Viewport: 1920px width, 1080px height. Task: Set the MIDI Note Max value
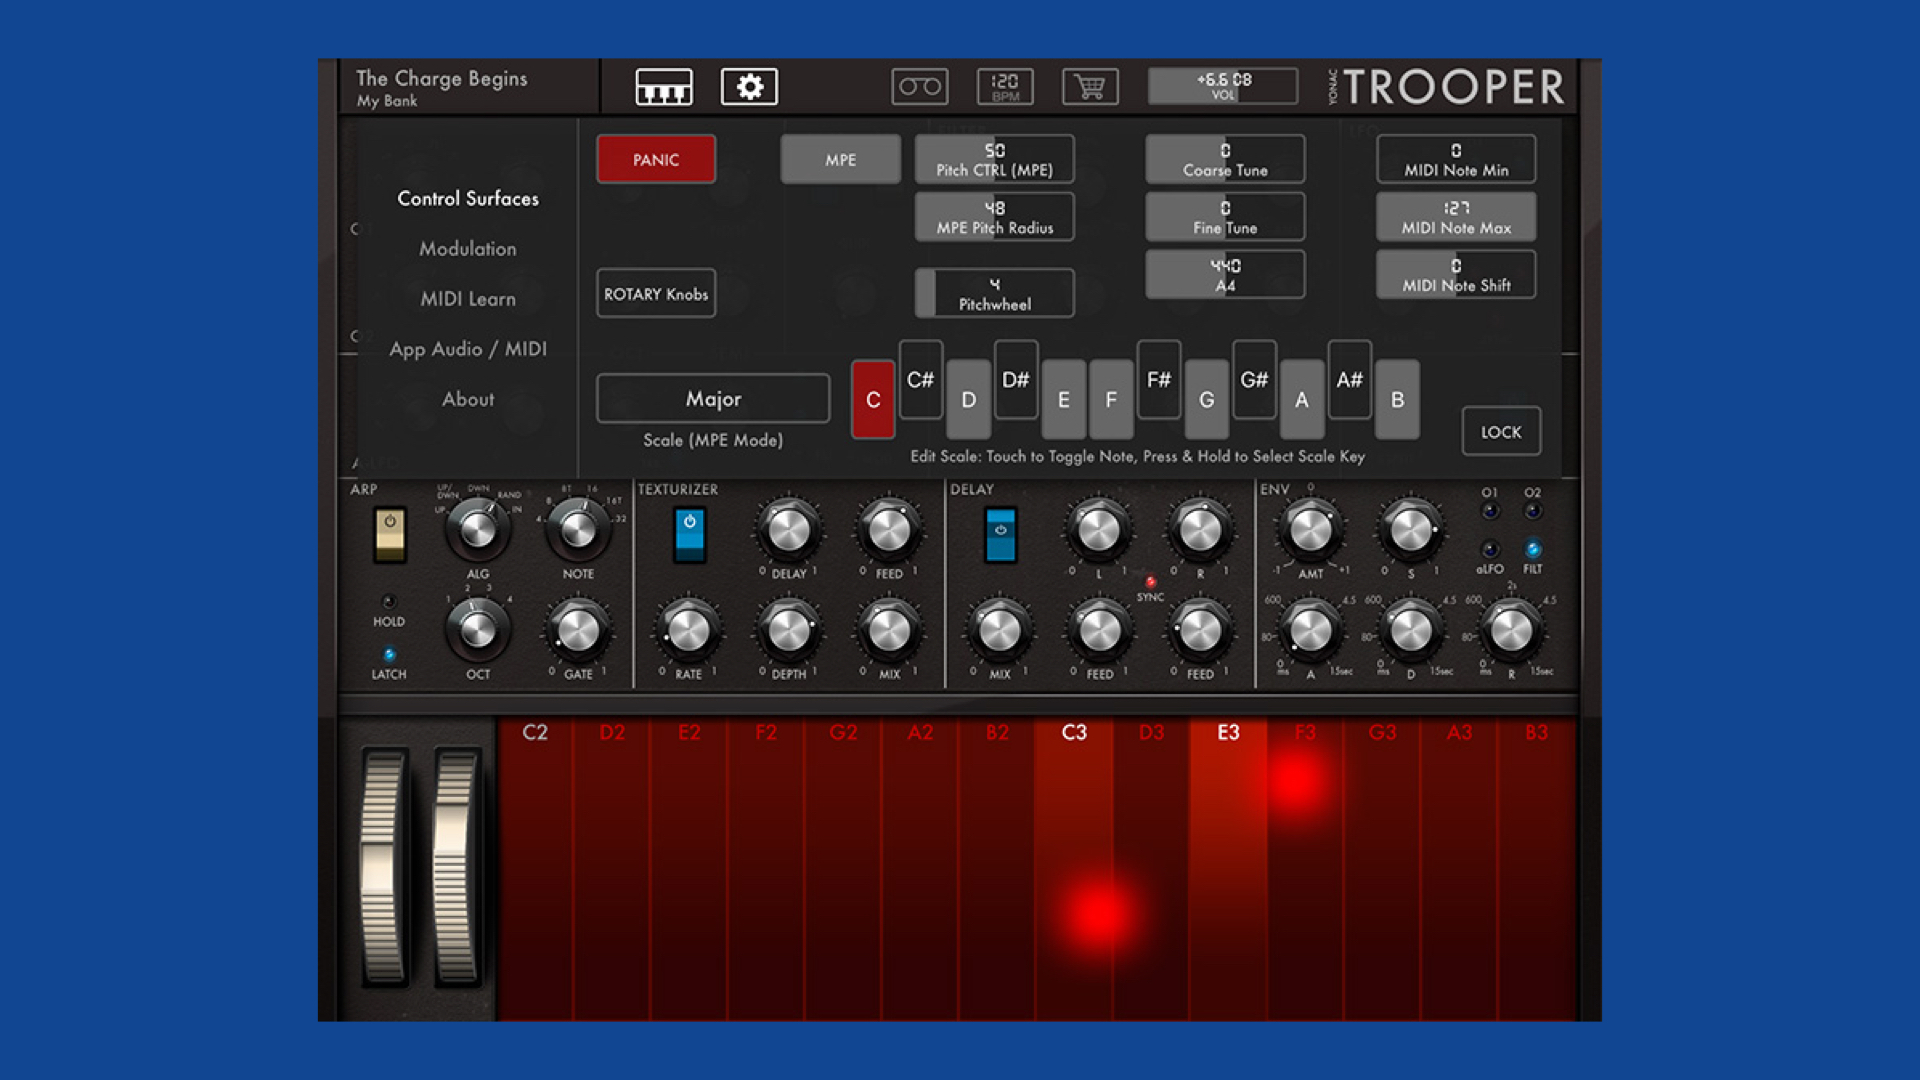pos(1456,217)
